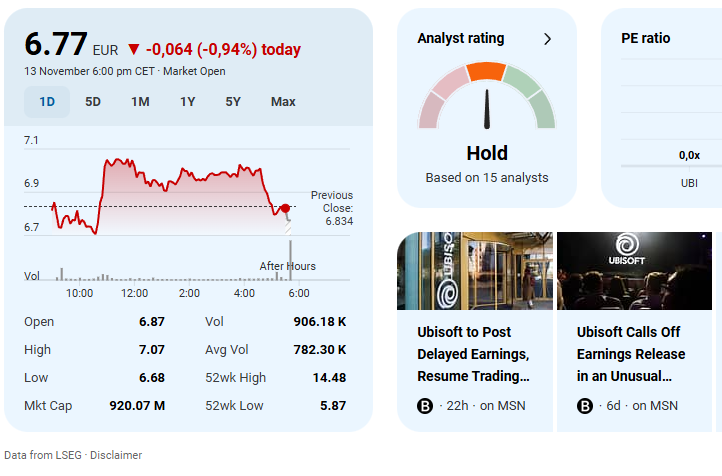The image size is (722, 476).
Task: Select the 1D time range tab
Action: click(x=47, y=101)
